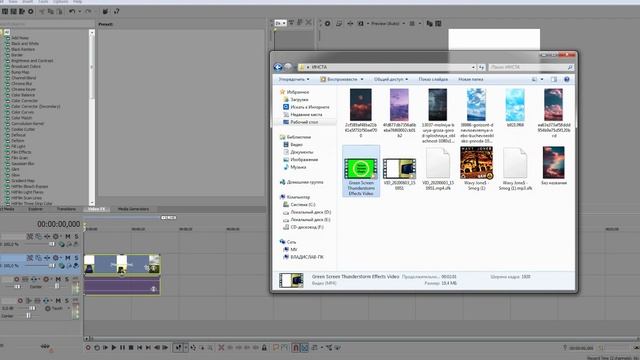
Task: Click the Explorer search field
Action: click(x=531, y=67)
